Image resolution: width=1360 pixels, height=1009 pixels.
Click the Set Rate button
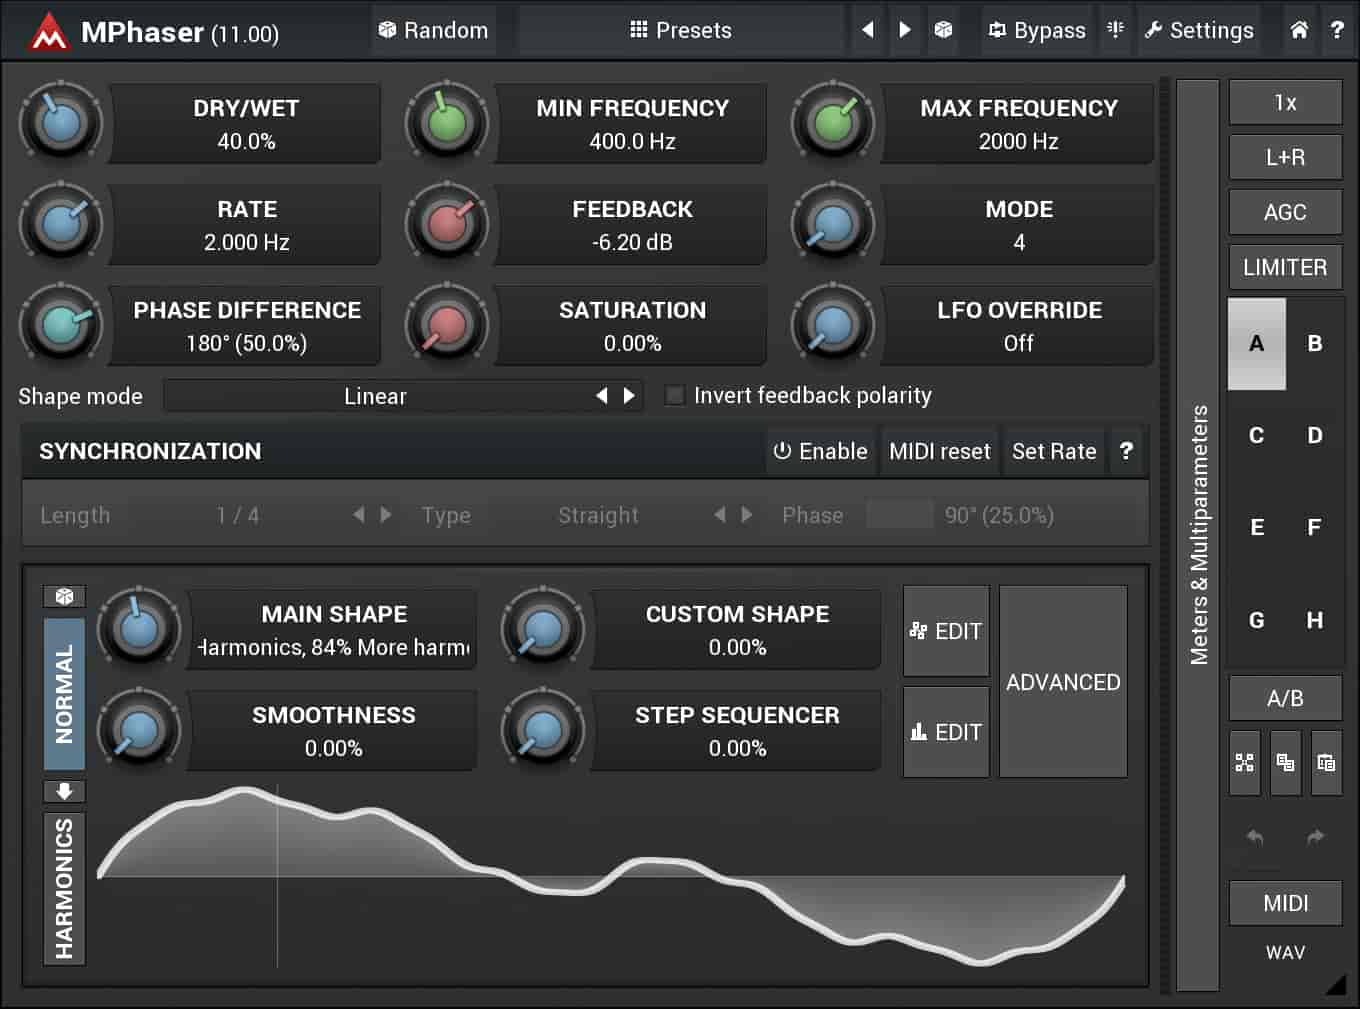1054,451
